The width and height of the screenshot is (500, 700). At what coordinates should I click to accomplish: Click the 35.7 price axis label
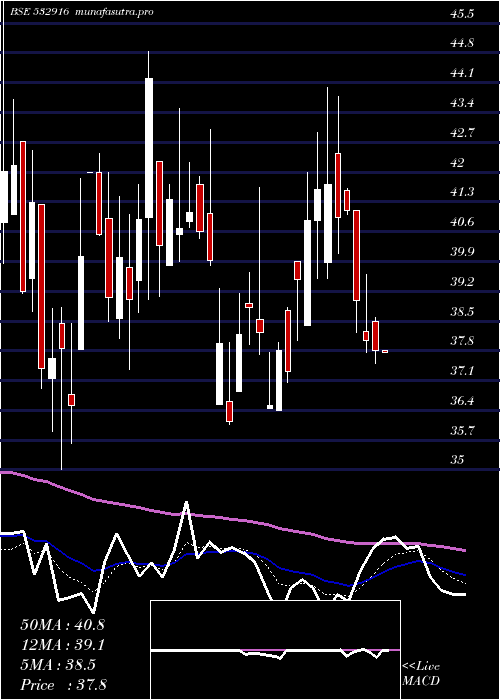point(462,431)
